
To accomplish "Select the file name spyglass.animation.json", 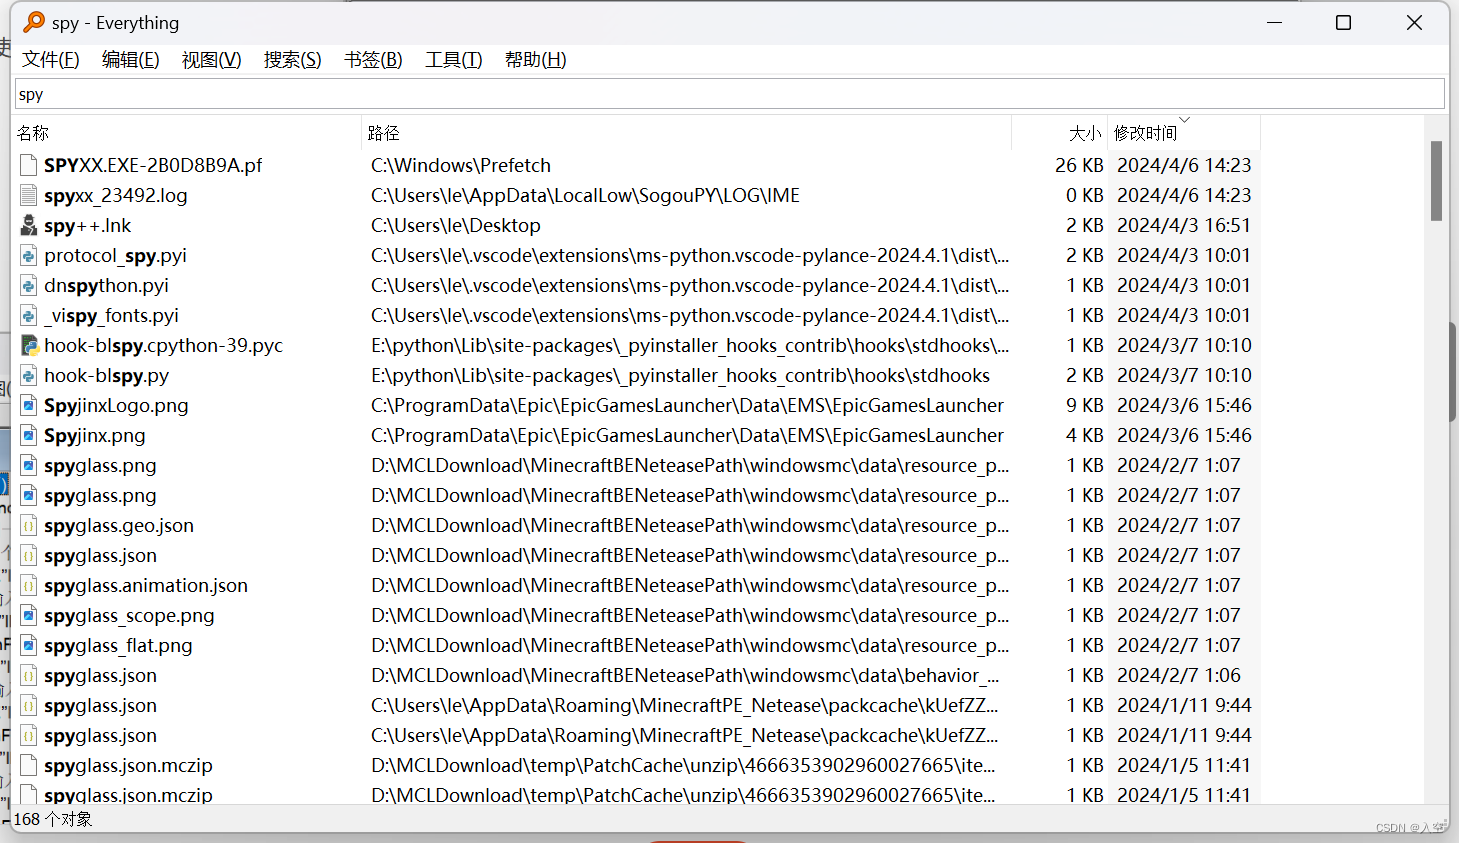I will (146, 585).
